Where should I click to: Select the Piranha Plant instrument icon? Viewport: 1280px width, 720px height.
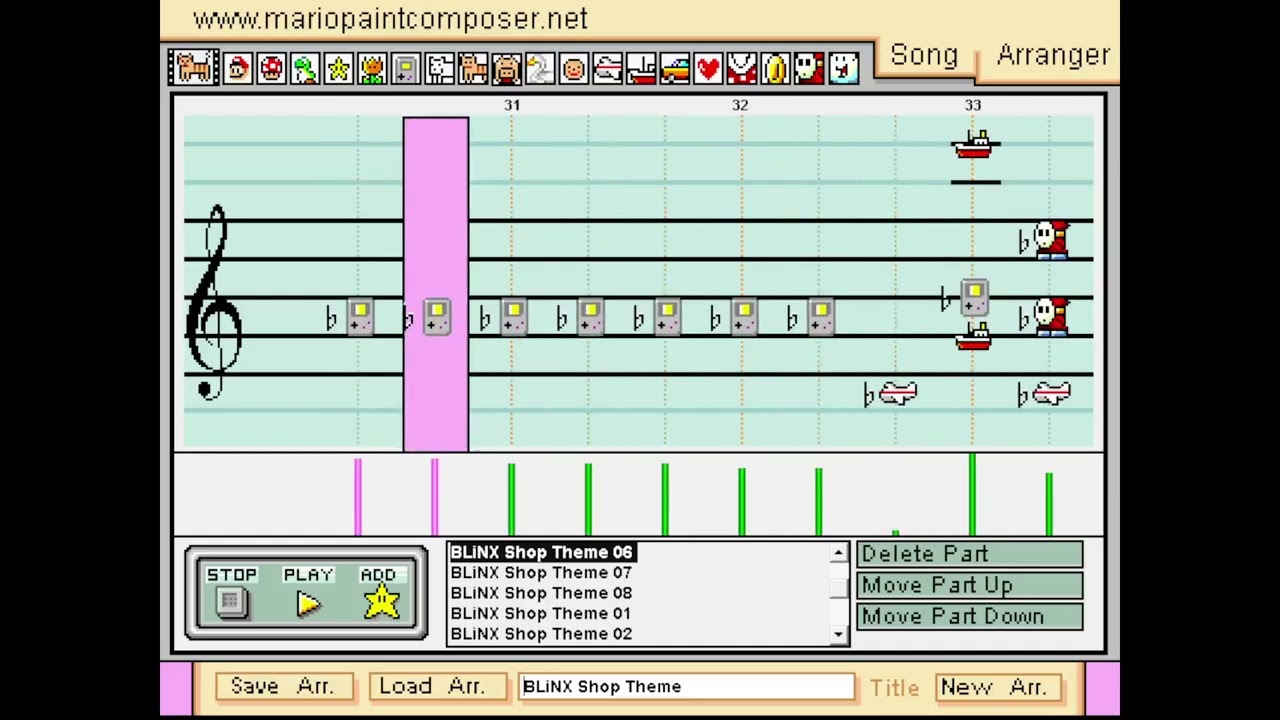[742, 68]
